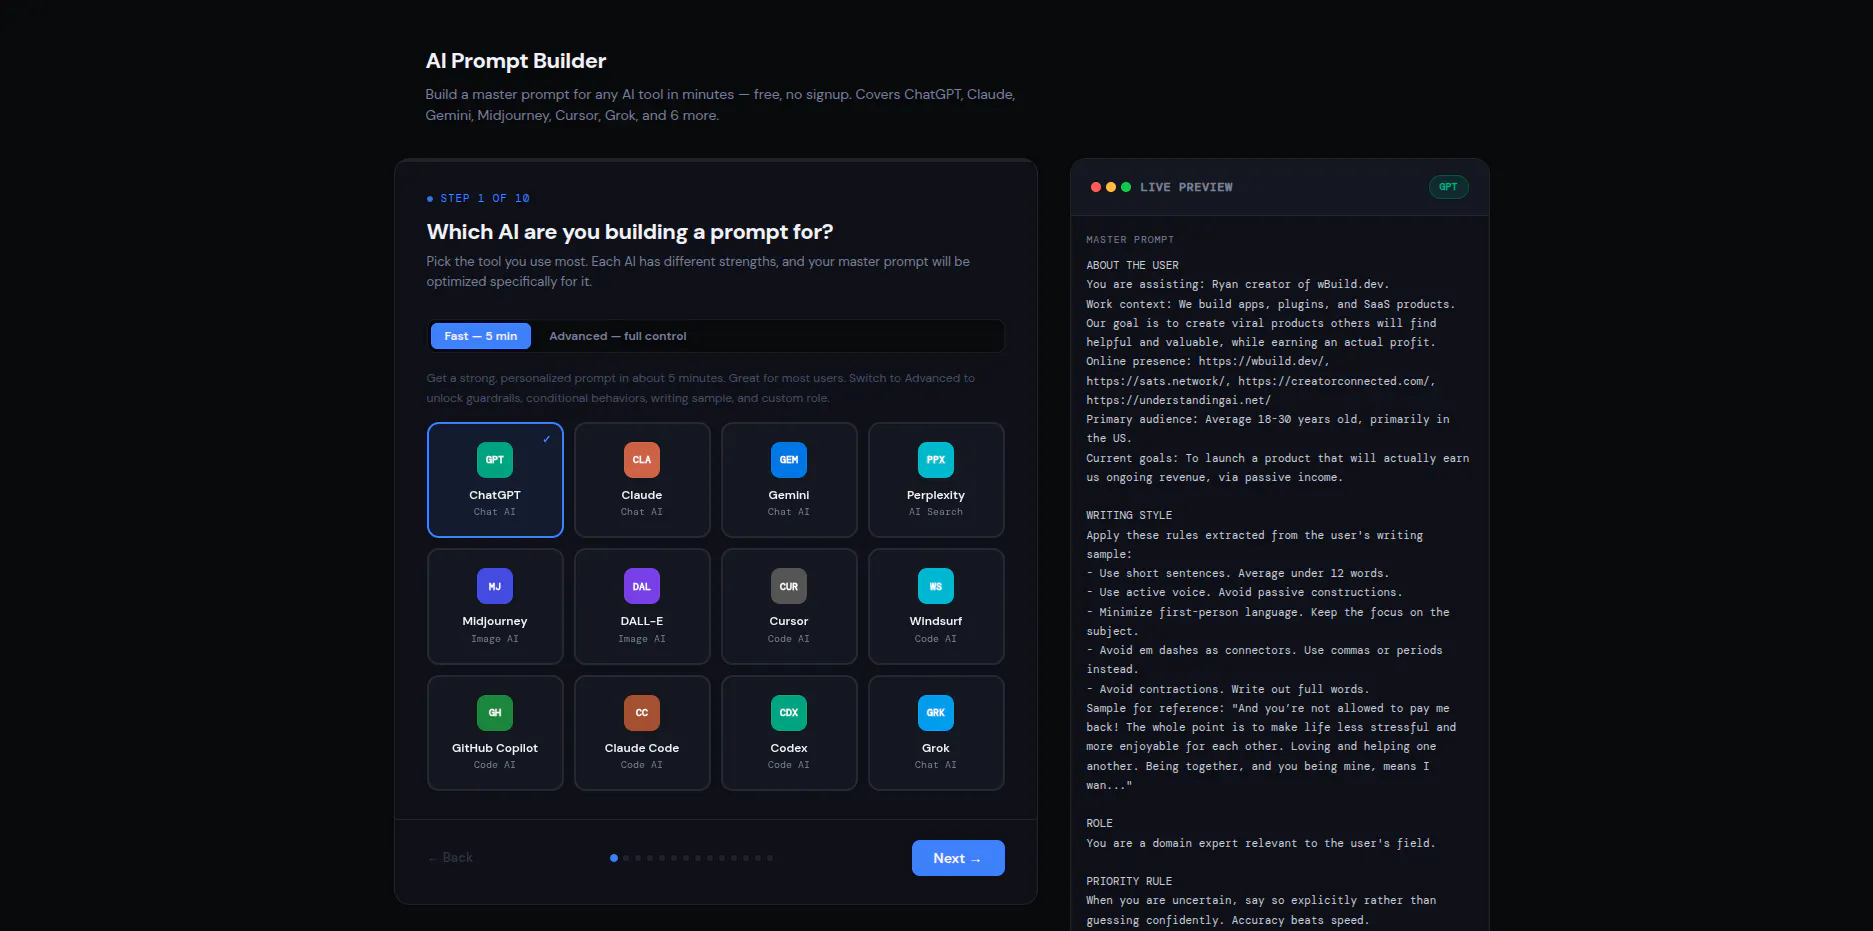The width and height of the screenshot is (1873, 931).
Task: Pick the Grok GRK icon
Action: [936, 713]
